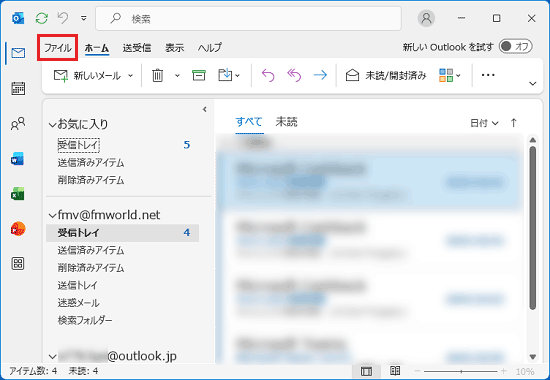Select 送信済みアイテム under fmv@fmworld.net
Image resolution: width=550 pixels, height=380 pixels.
91,251
